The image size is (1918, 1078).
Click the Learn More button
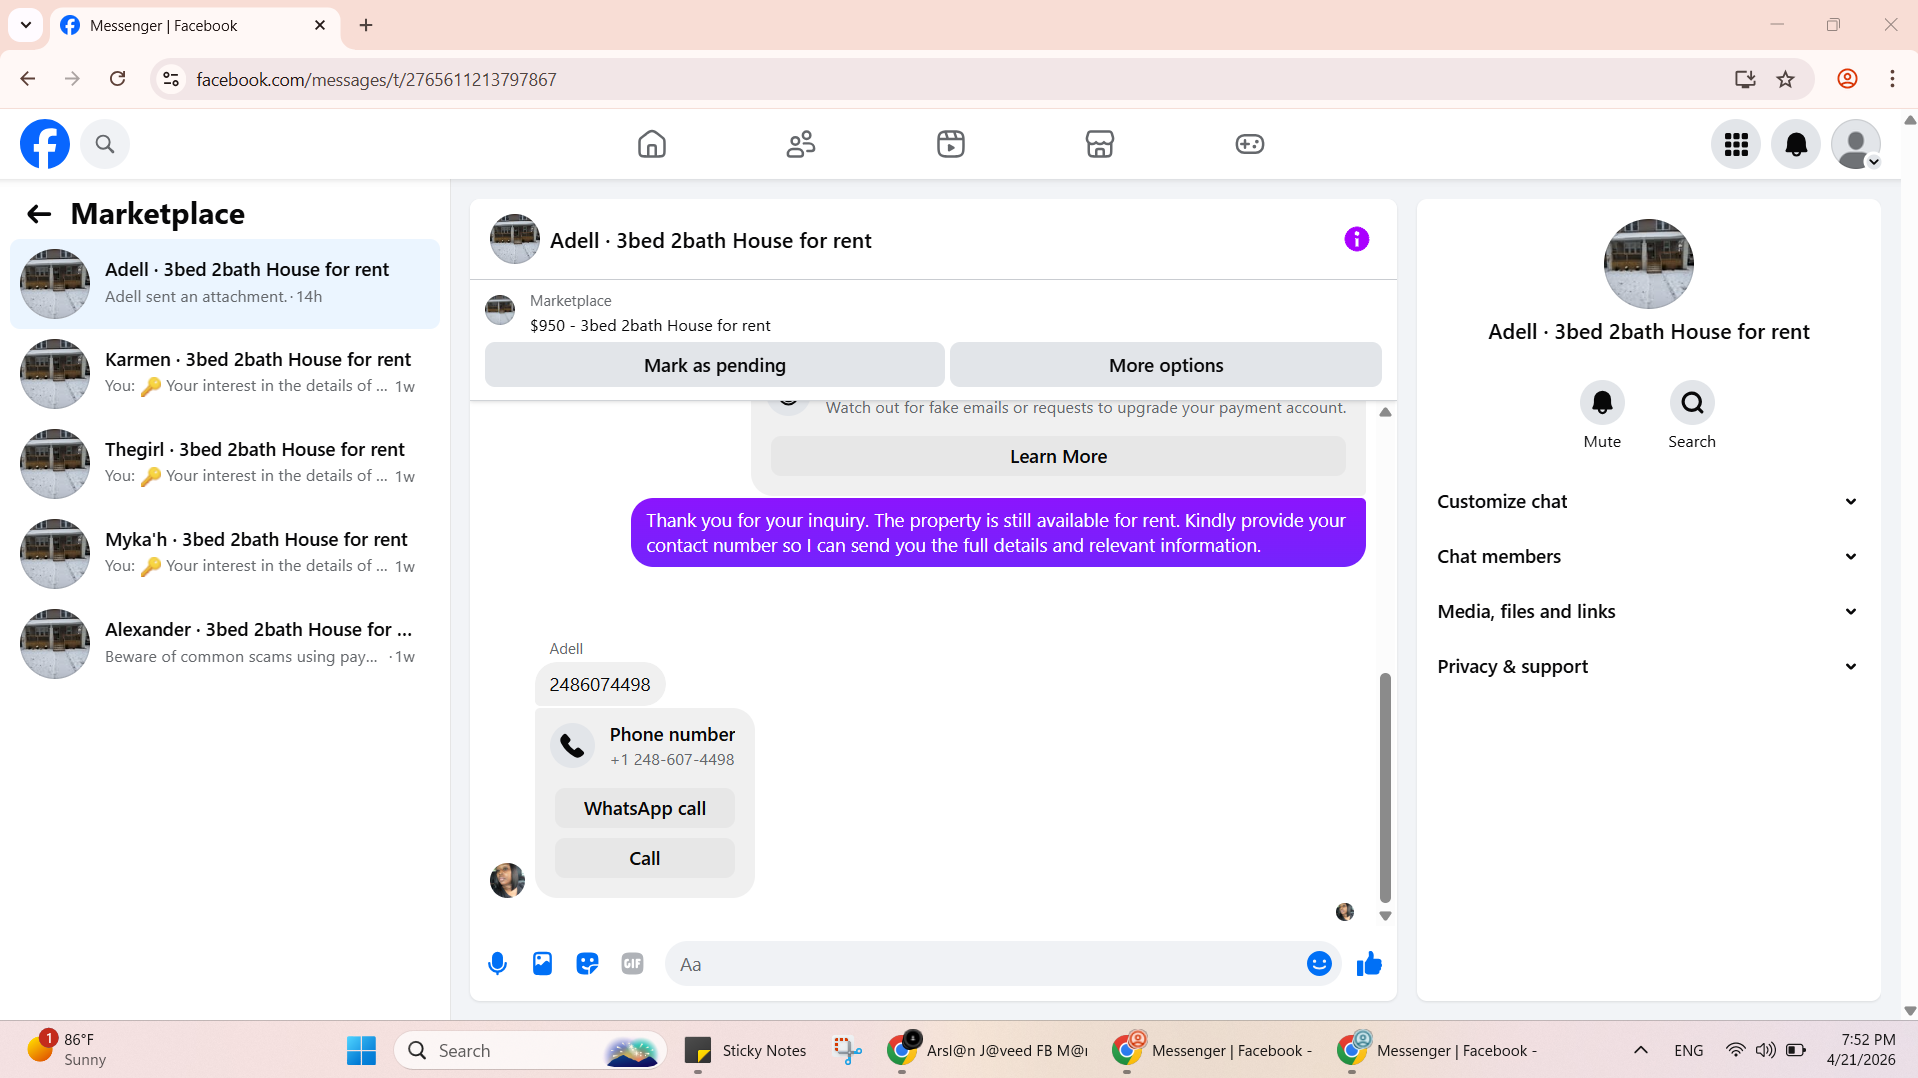[x=1058, y=457]
